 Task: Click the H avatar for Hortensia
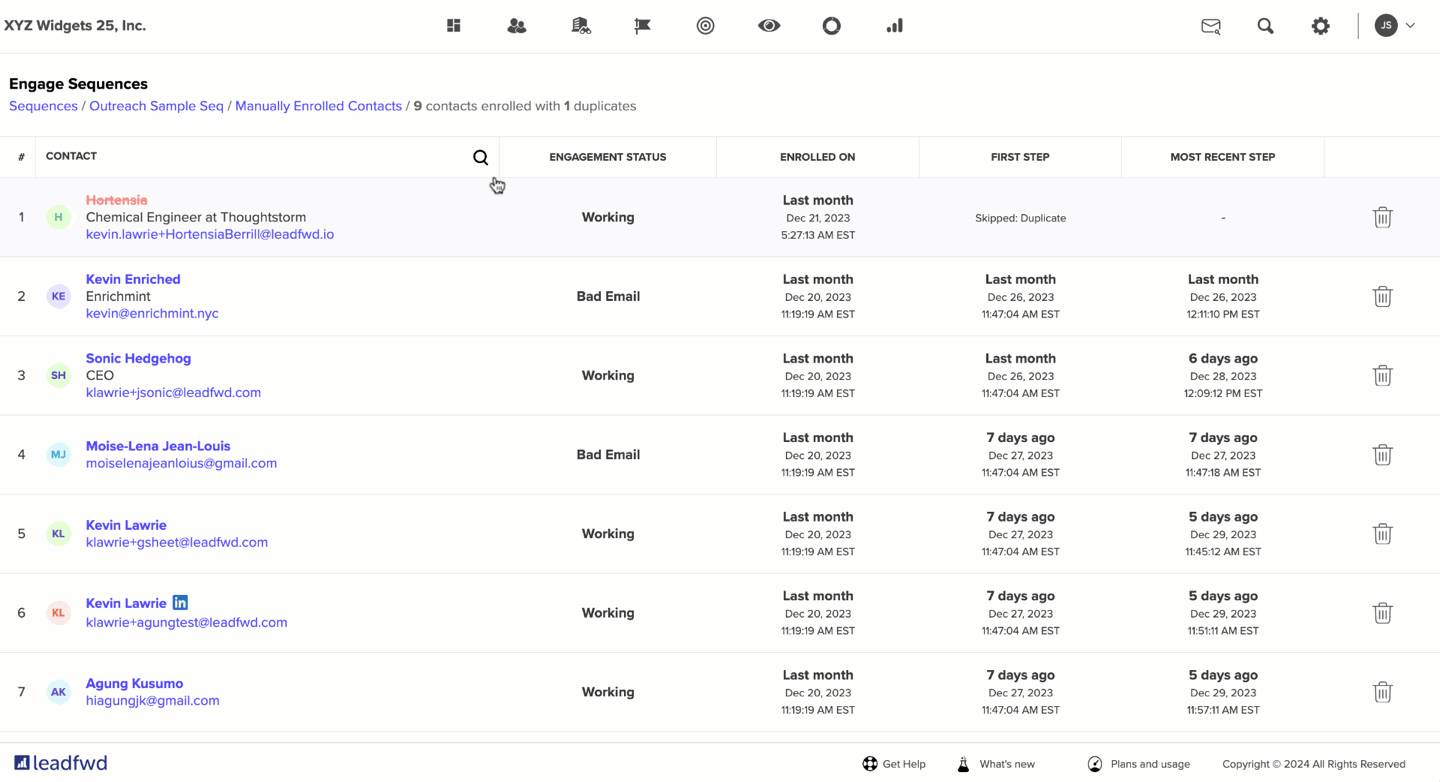click(58, 217)
